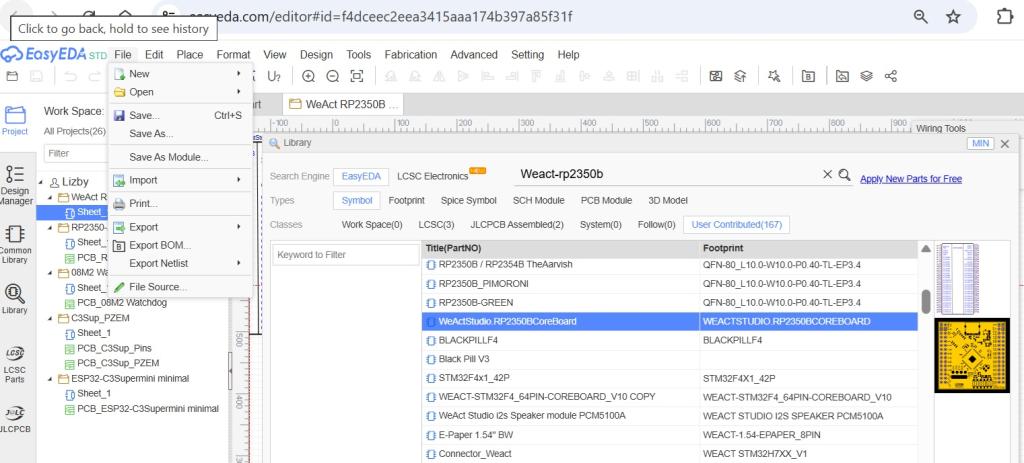Choose Save As Module from File menu
1024x463 pixels.
pos(168,157)
